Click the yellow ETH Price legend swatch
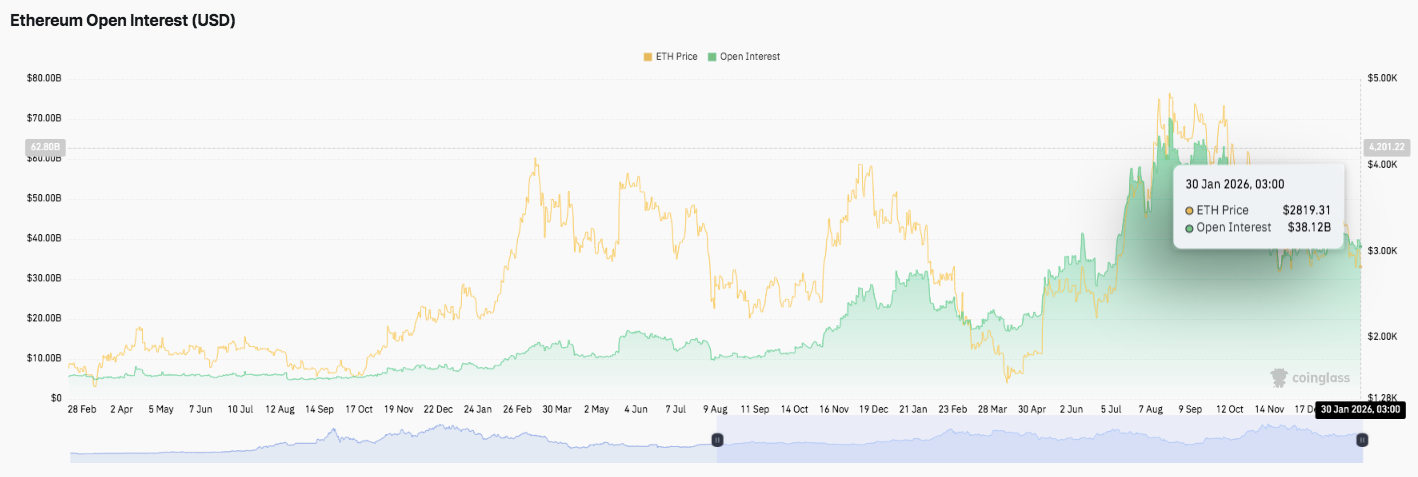The width and height of the screenshot is (1418, 477). pyautogui.click(x=647, y=57)
